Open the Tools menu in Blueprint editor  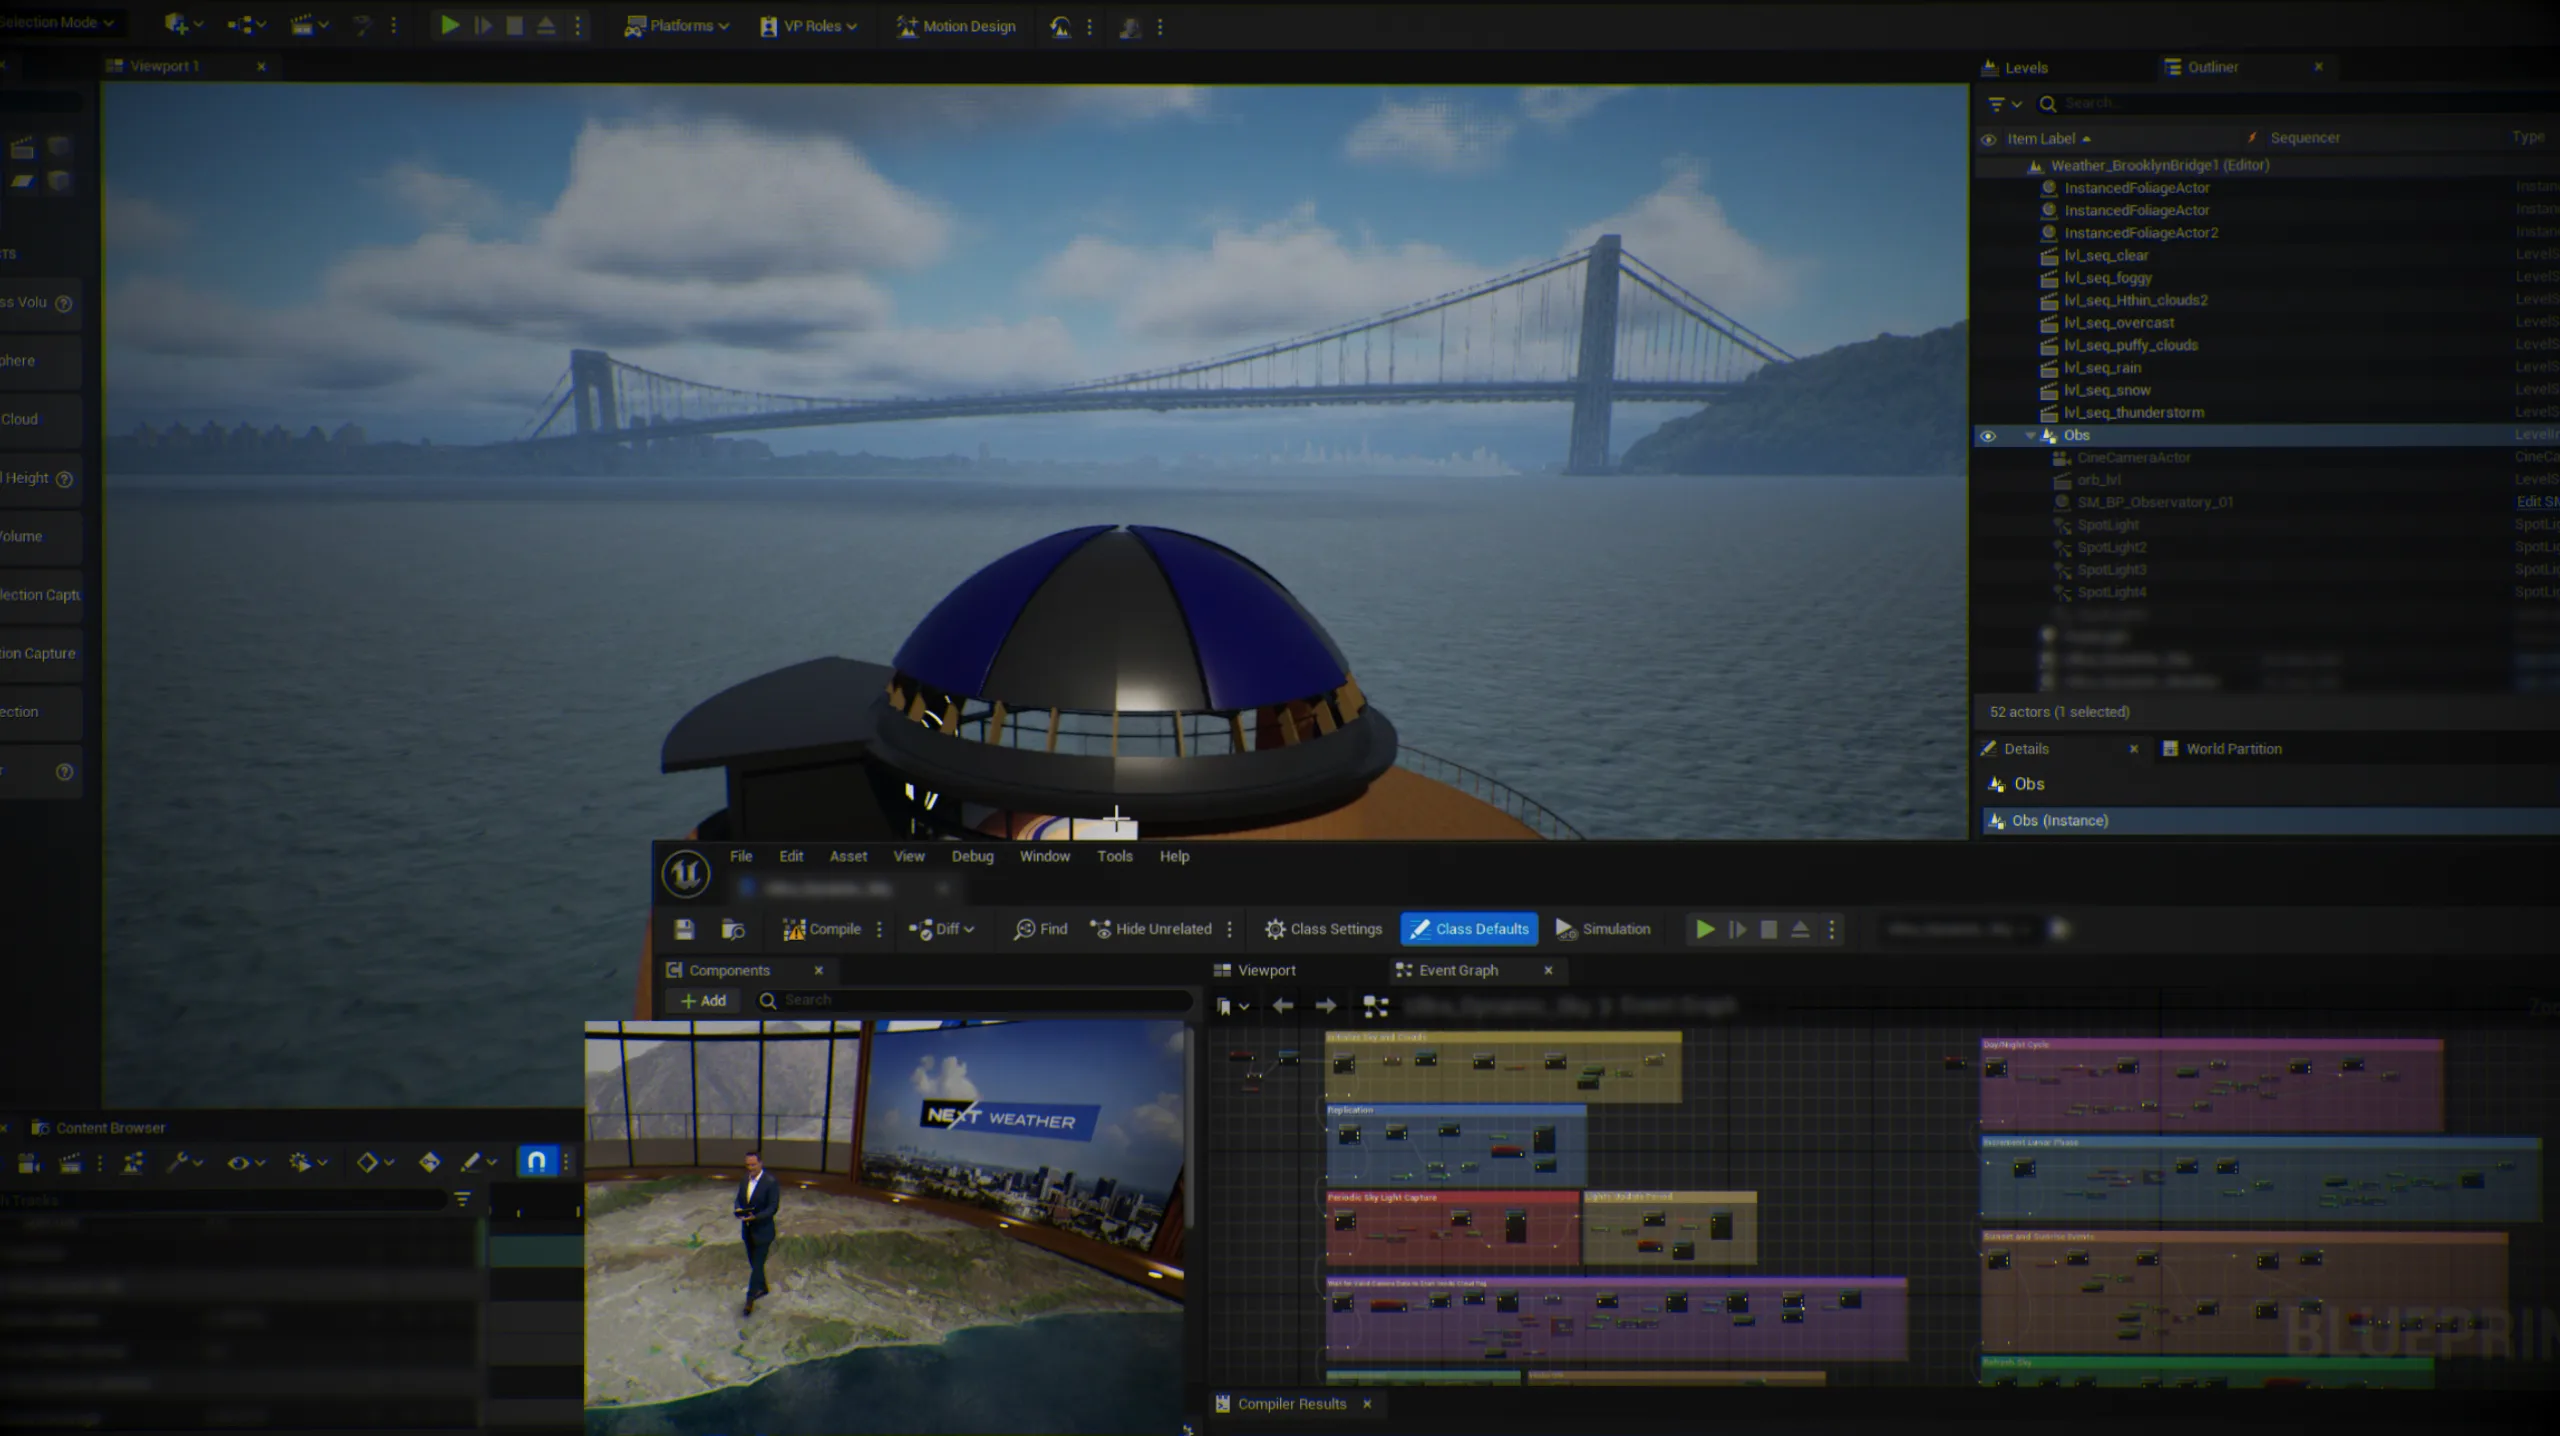click(x=1114, y=856)
